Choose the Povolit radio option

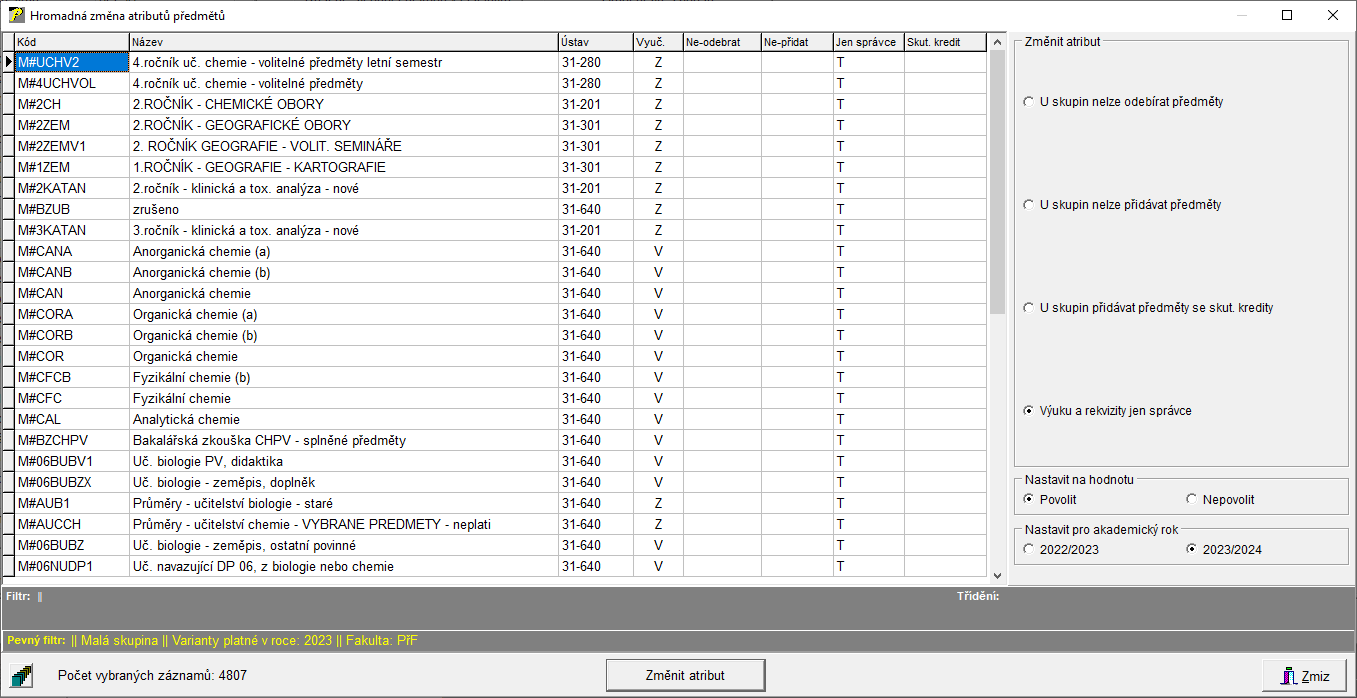click(x=1029, y=499)
